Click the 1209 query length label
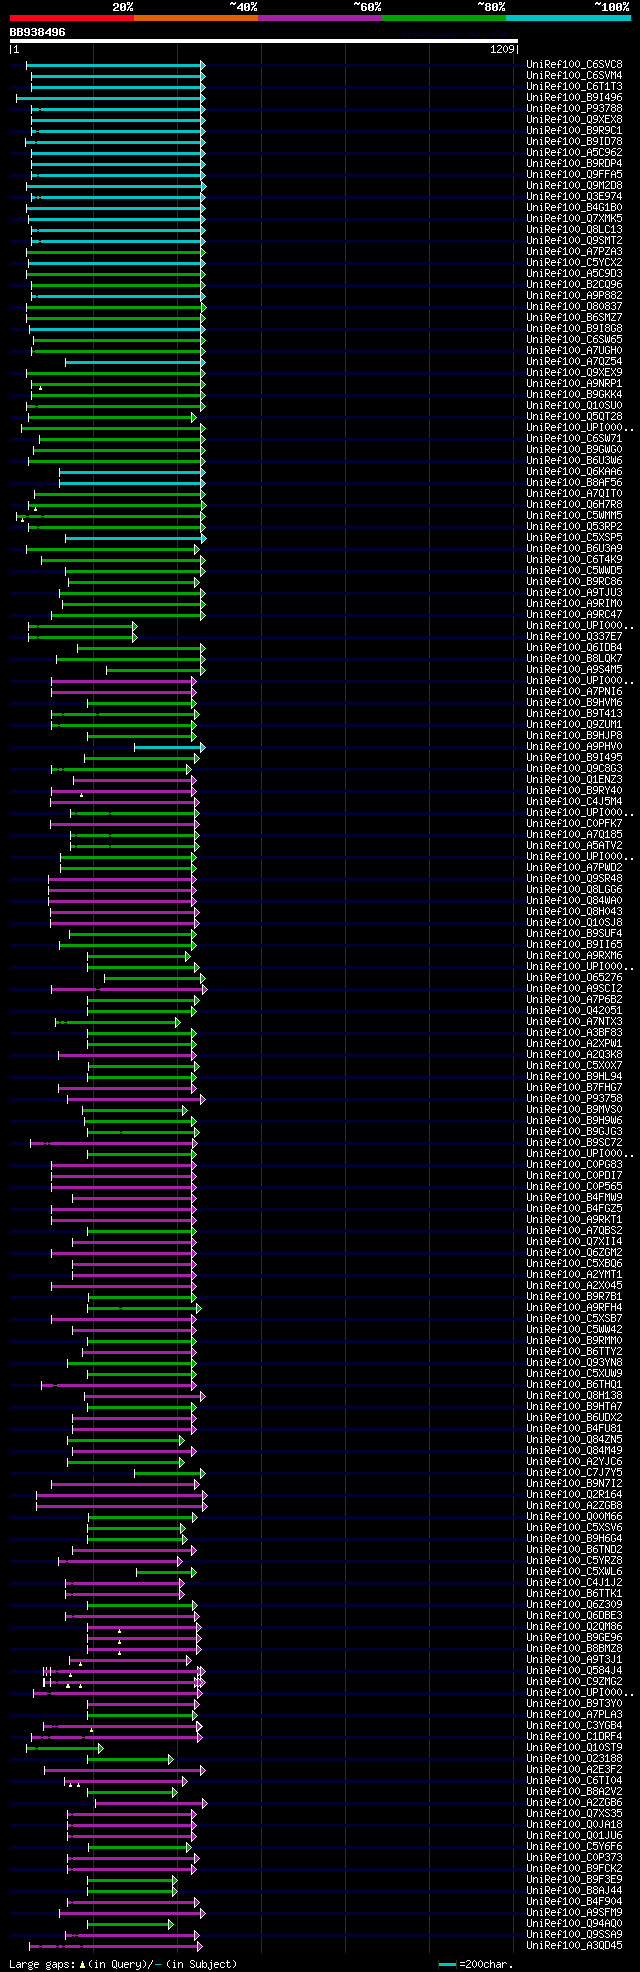This screenshot has width=640, height=1972. [503, 49]
